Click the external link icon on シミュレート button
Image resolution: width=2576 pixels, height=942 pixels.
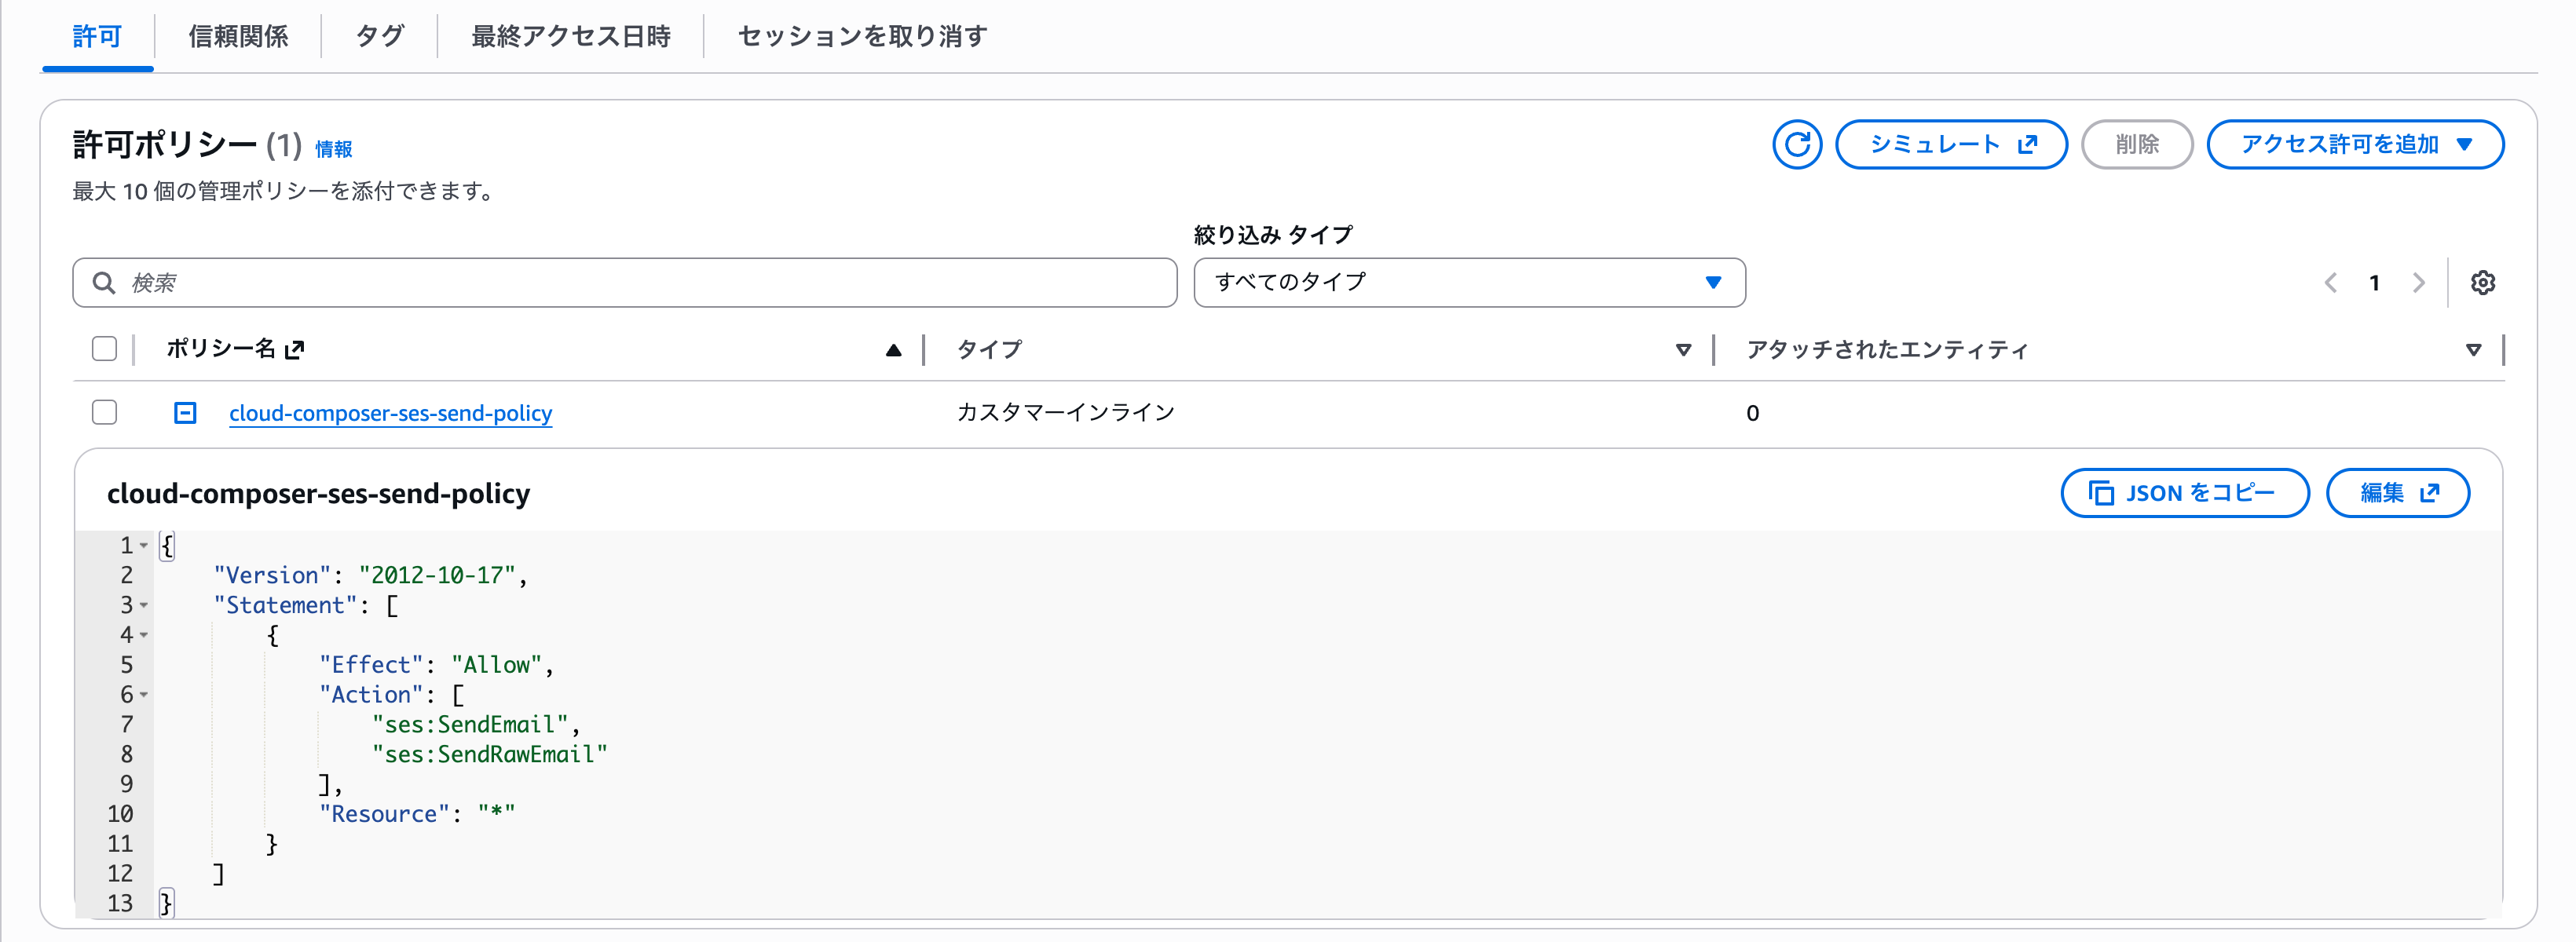[x=2026, y=144]
